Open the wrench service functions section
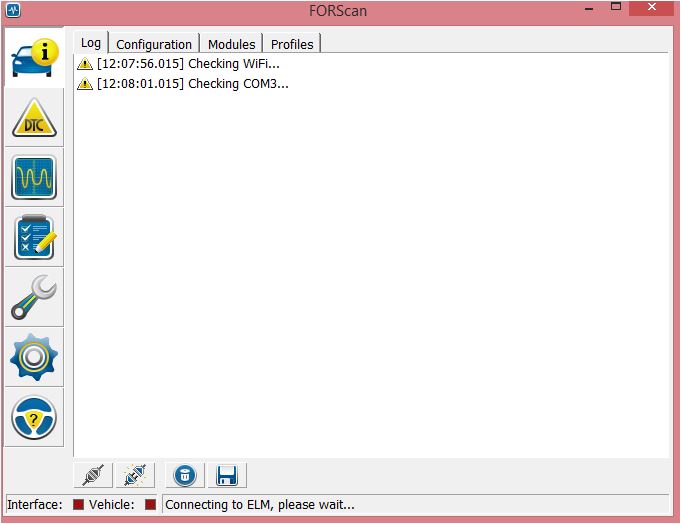The width and height of the screenshot is (681, 524). click(x=34, y=297)
